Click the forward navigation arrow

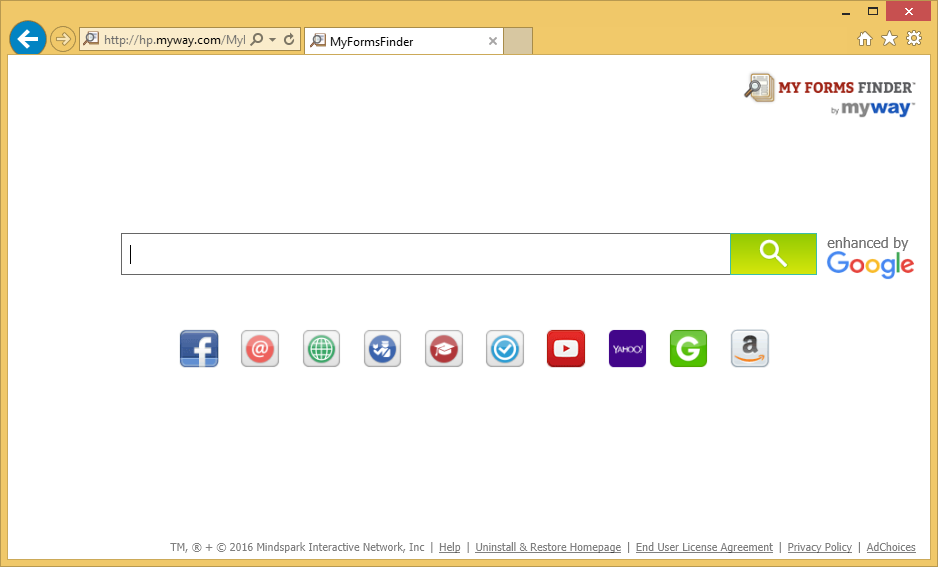click(x=62, y=39)
